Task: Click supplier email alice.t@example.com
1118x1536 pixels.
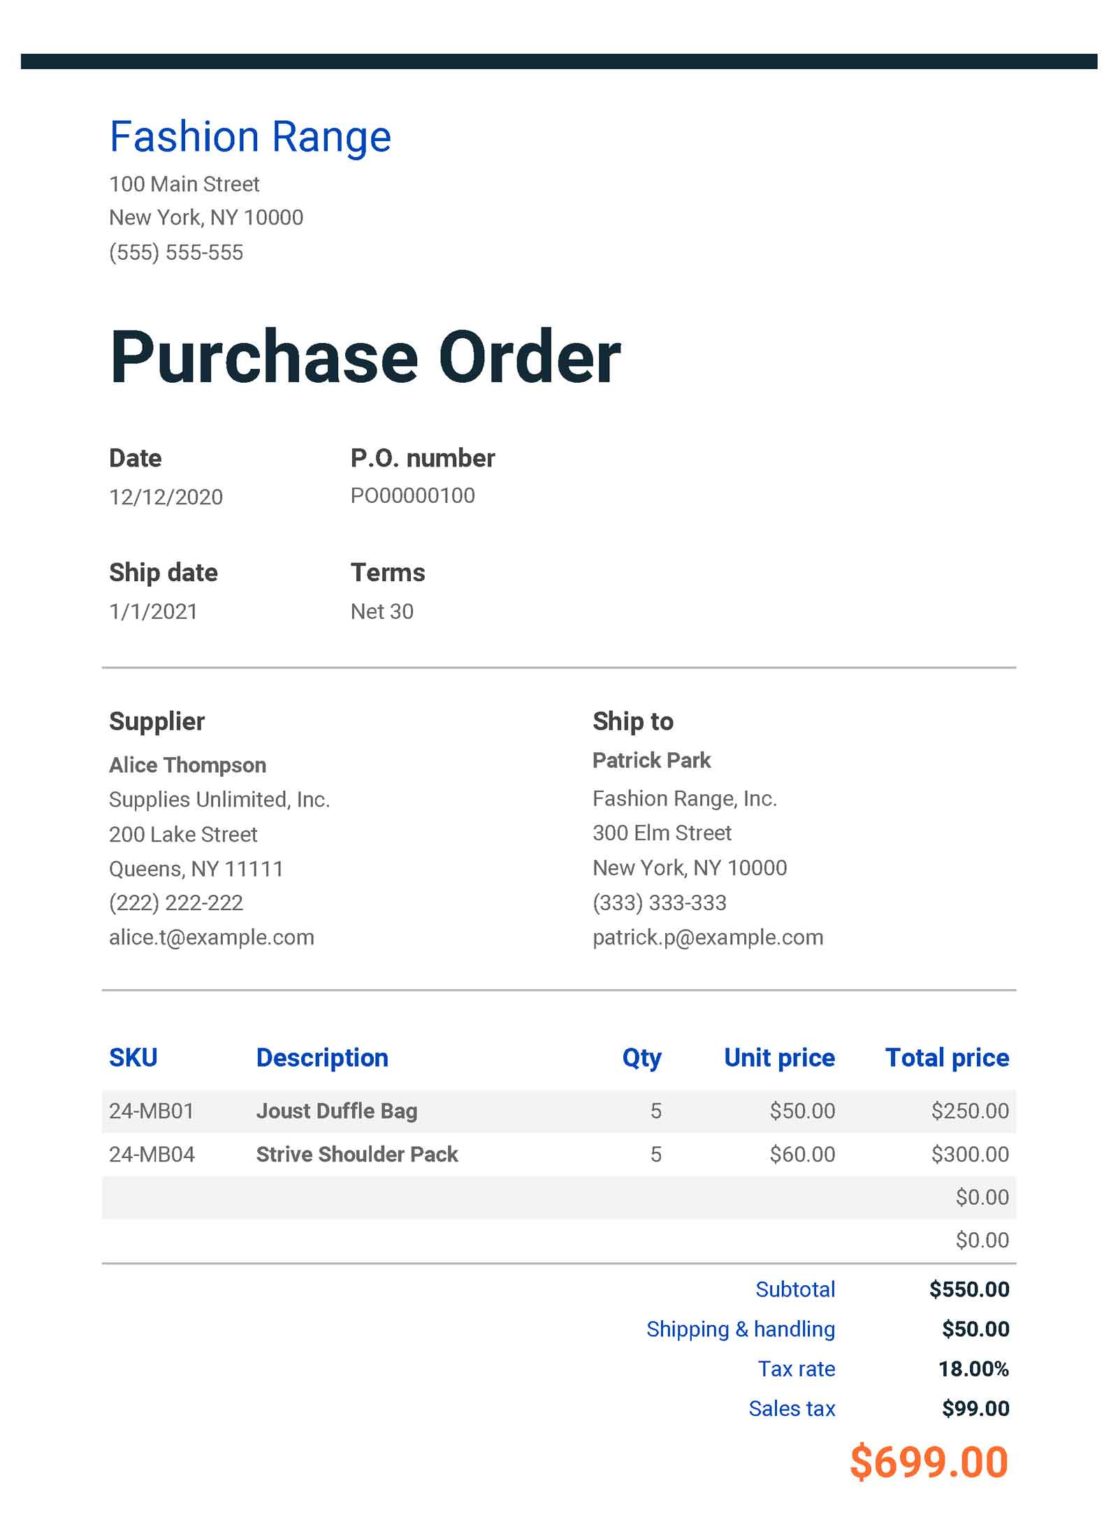Action: pyautogui.click(x=211, y=937)
